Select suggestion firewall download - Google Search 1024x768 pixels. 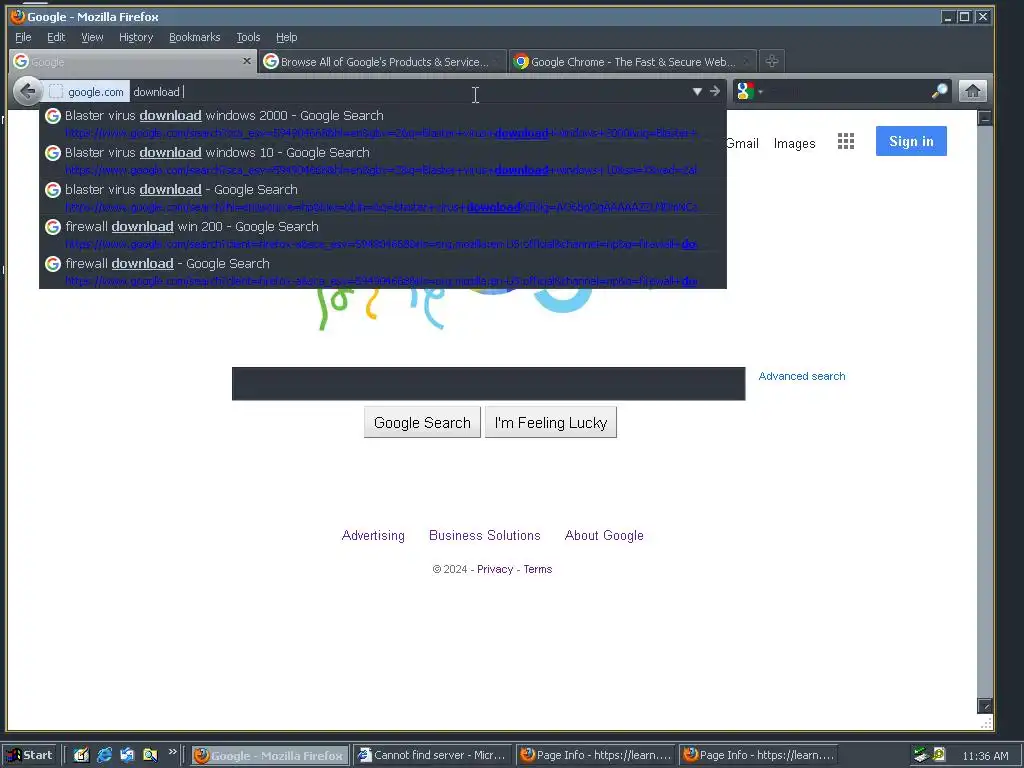point(383,271)
